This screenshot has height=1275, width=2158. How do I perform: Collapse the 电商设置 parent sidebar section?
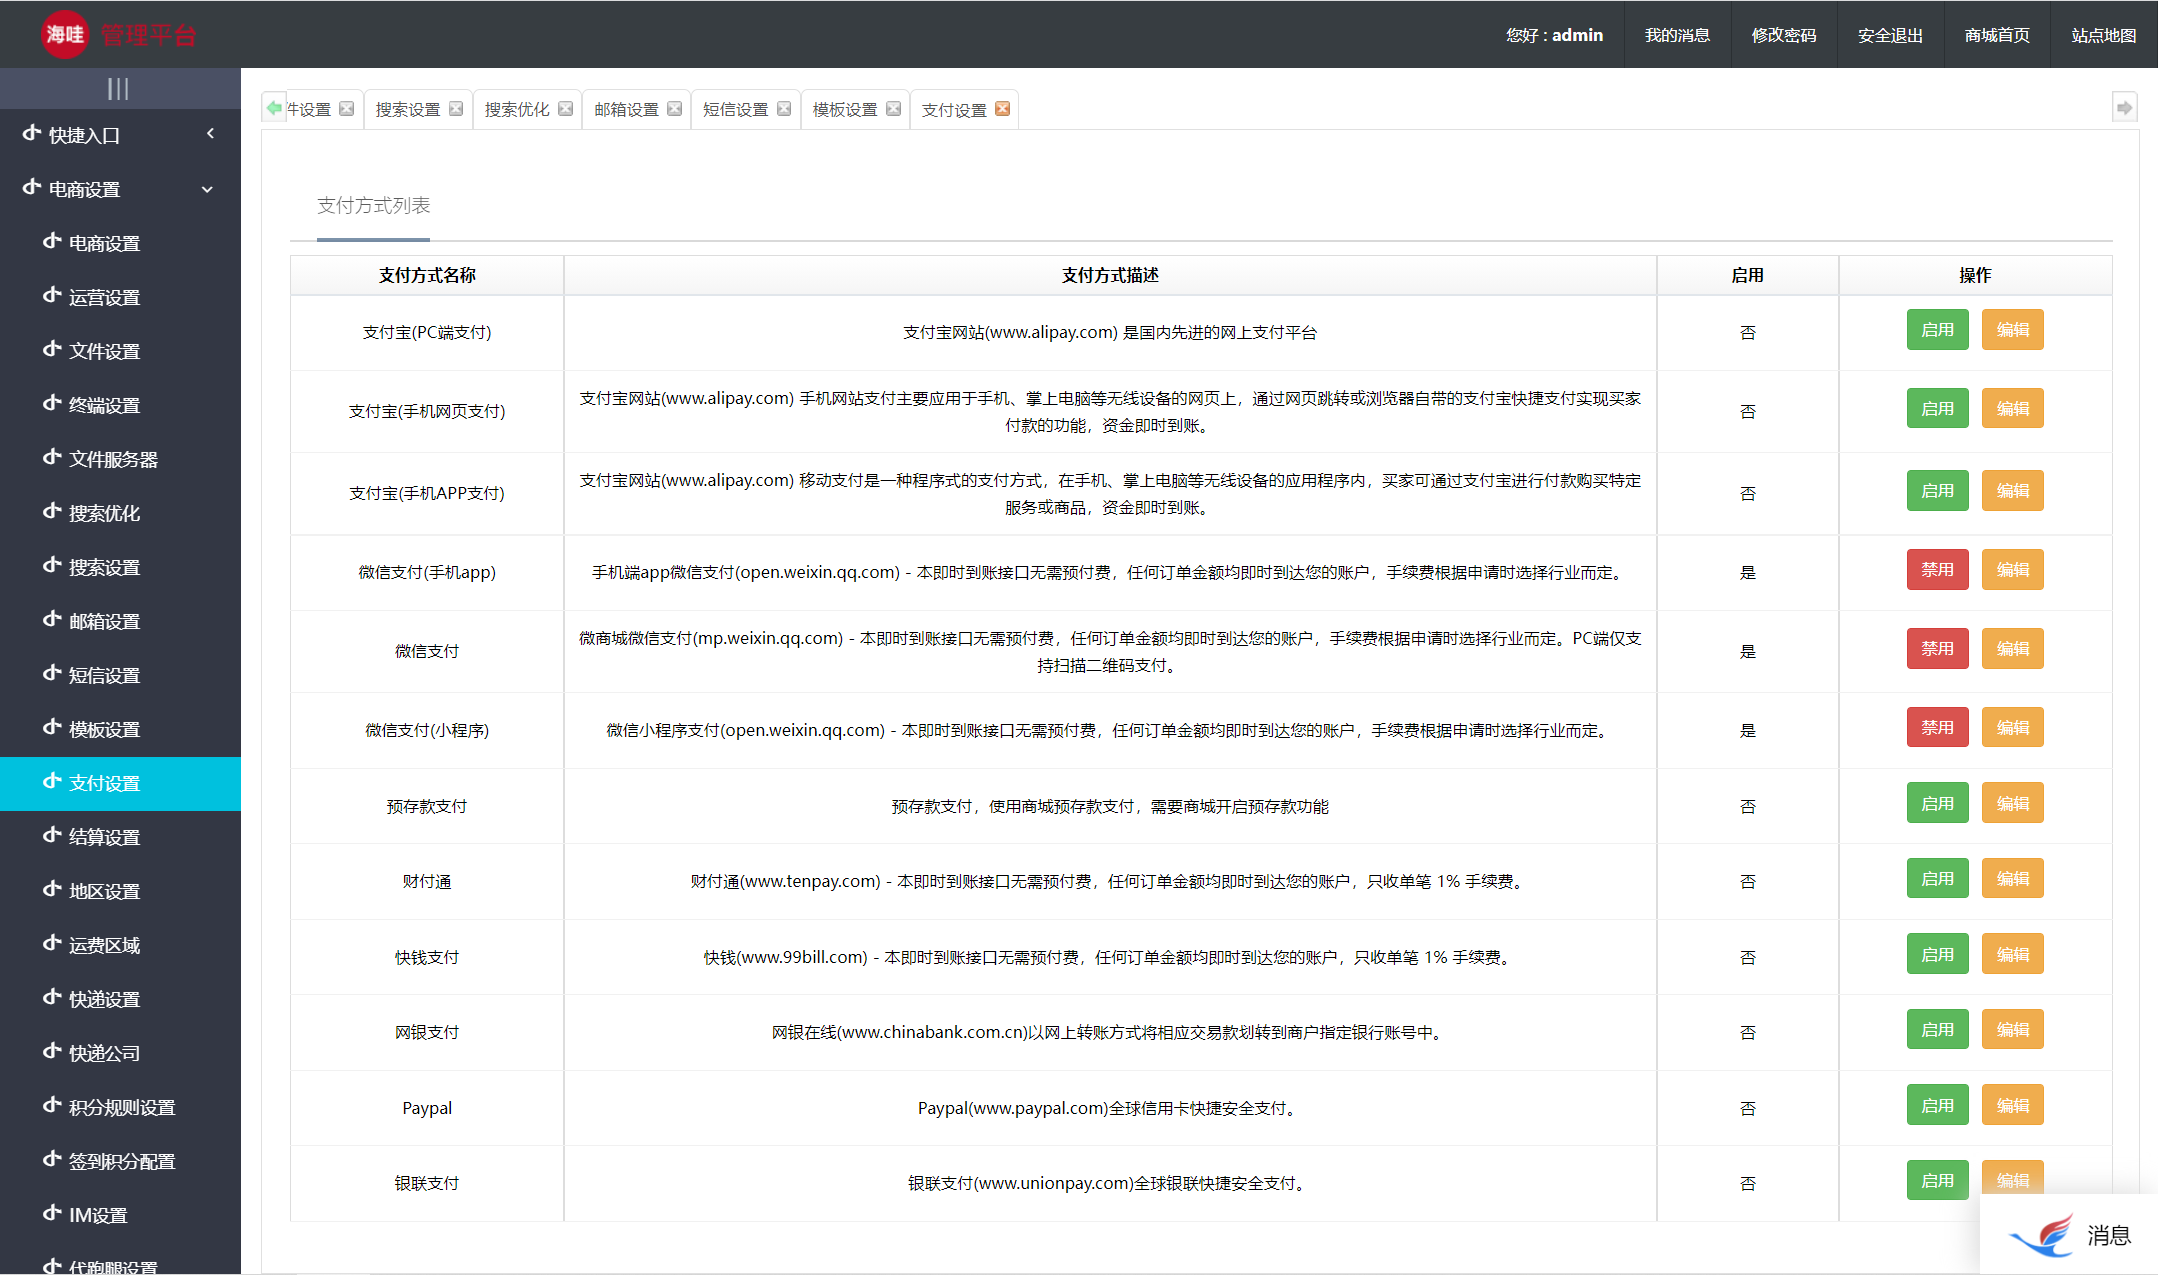coord(120,189)
